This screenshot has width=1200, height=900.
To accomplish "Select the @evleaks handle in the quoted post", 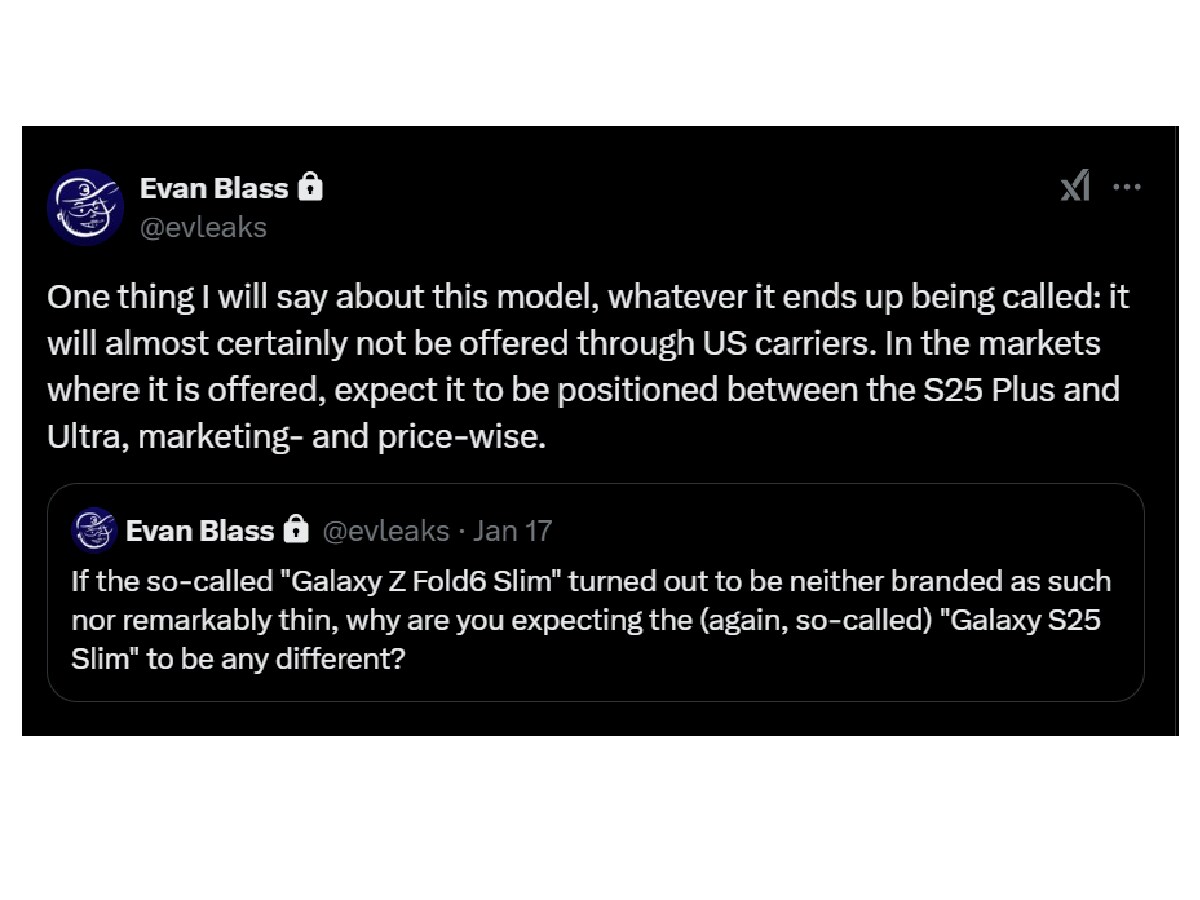I will coord(385,530).
